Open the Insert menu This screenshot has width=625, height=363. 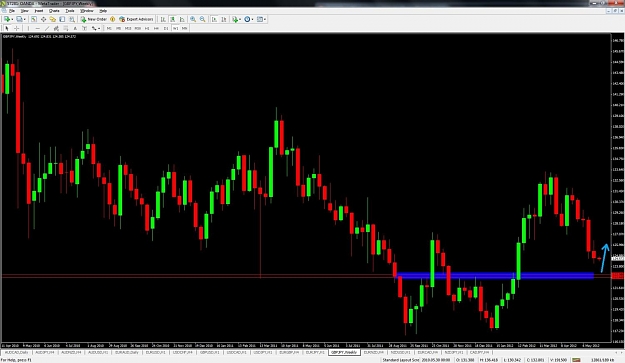[39, 11]
